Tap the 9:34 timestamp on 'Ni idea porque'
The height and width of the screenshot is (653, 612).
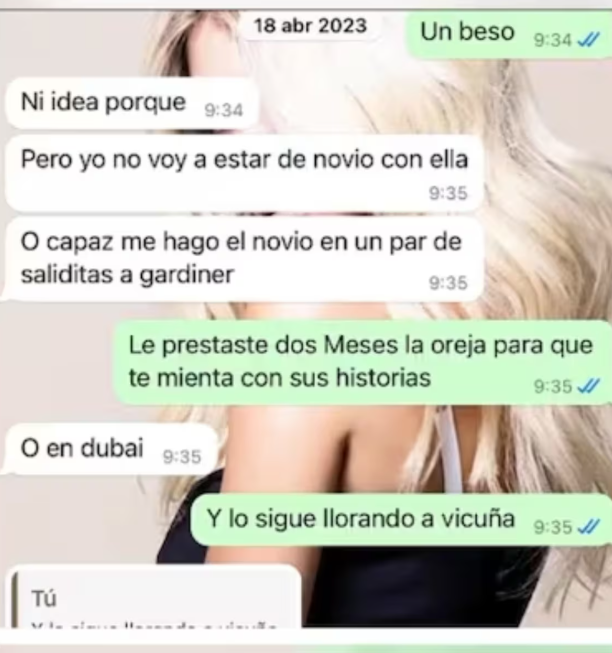tap(224, 111)
